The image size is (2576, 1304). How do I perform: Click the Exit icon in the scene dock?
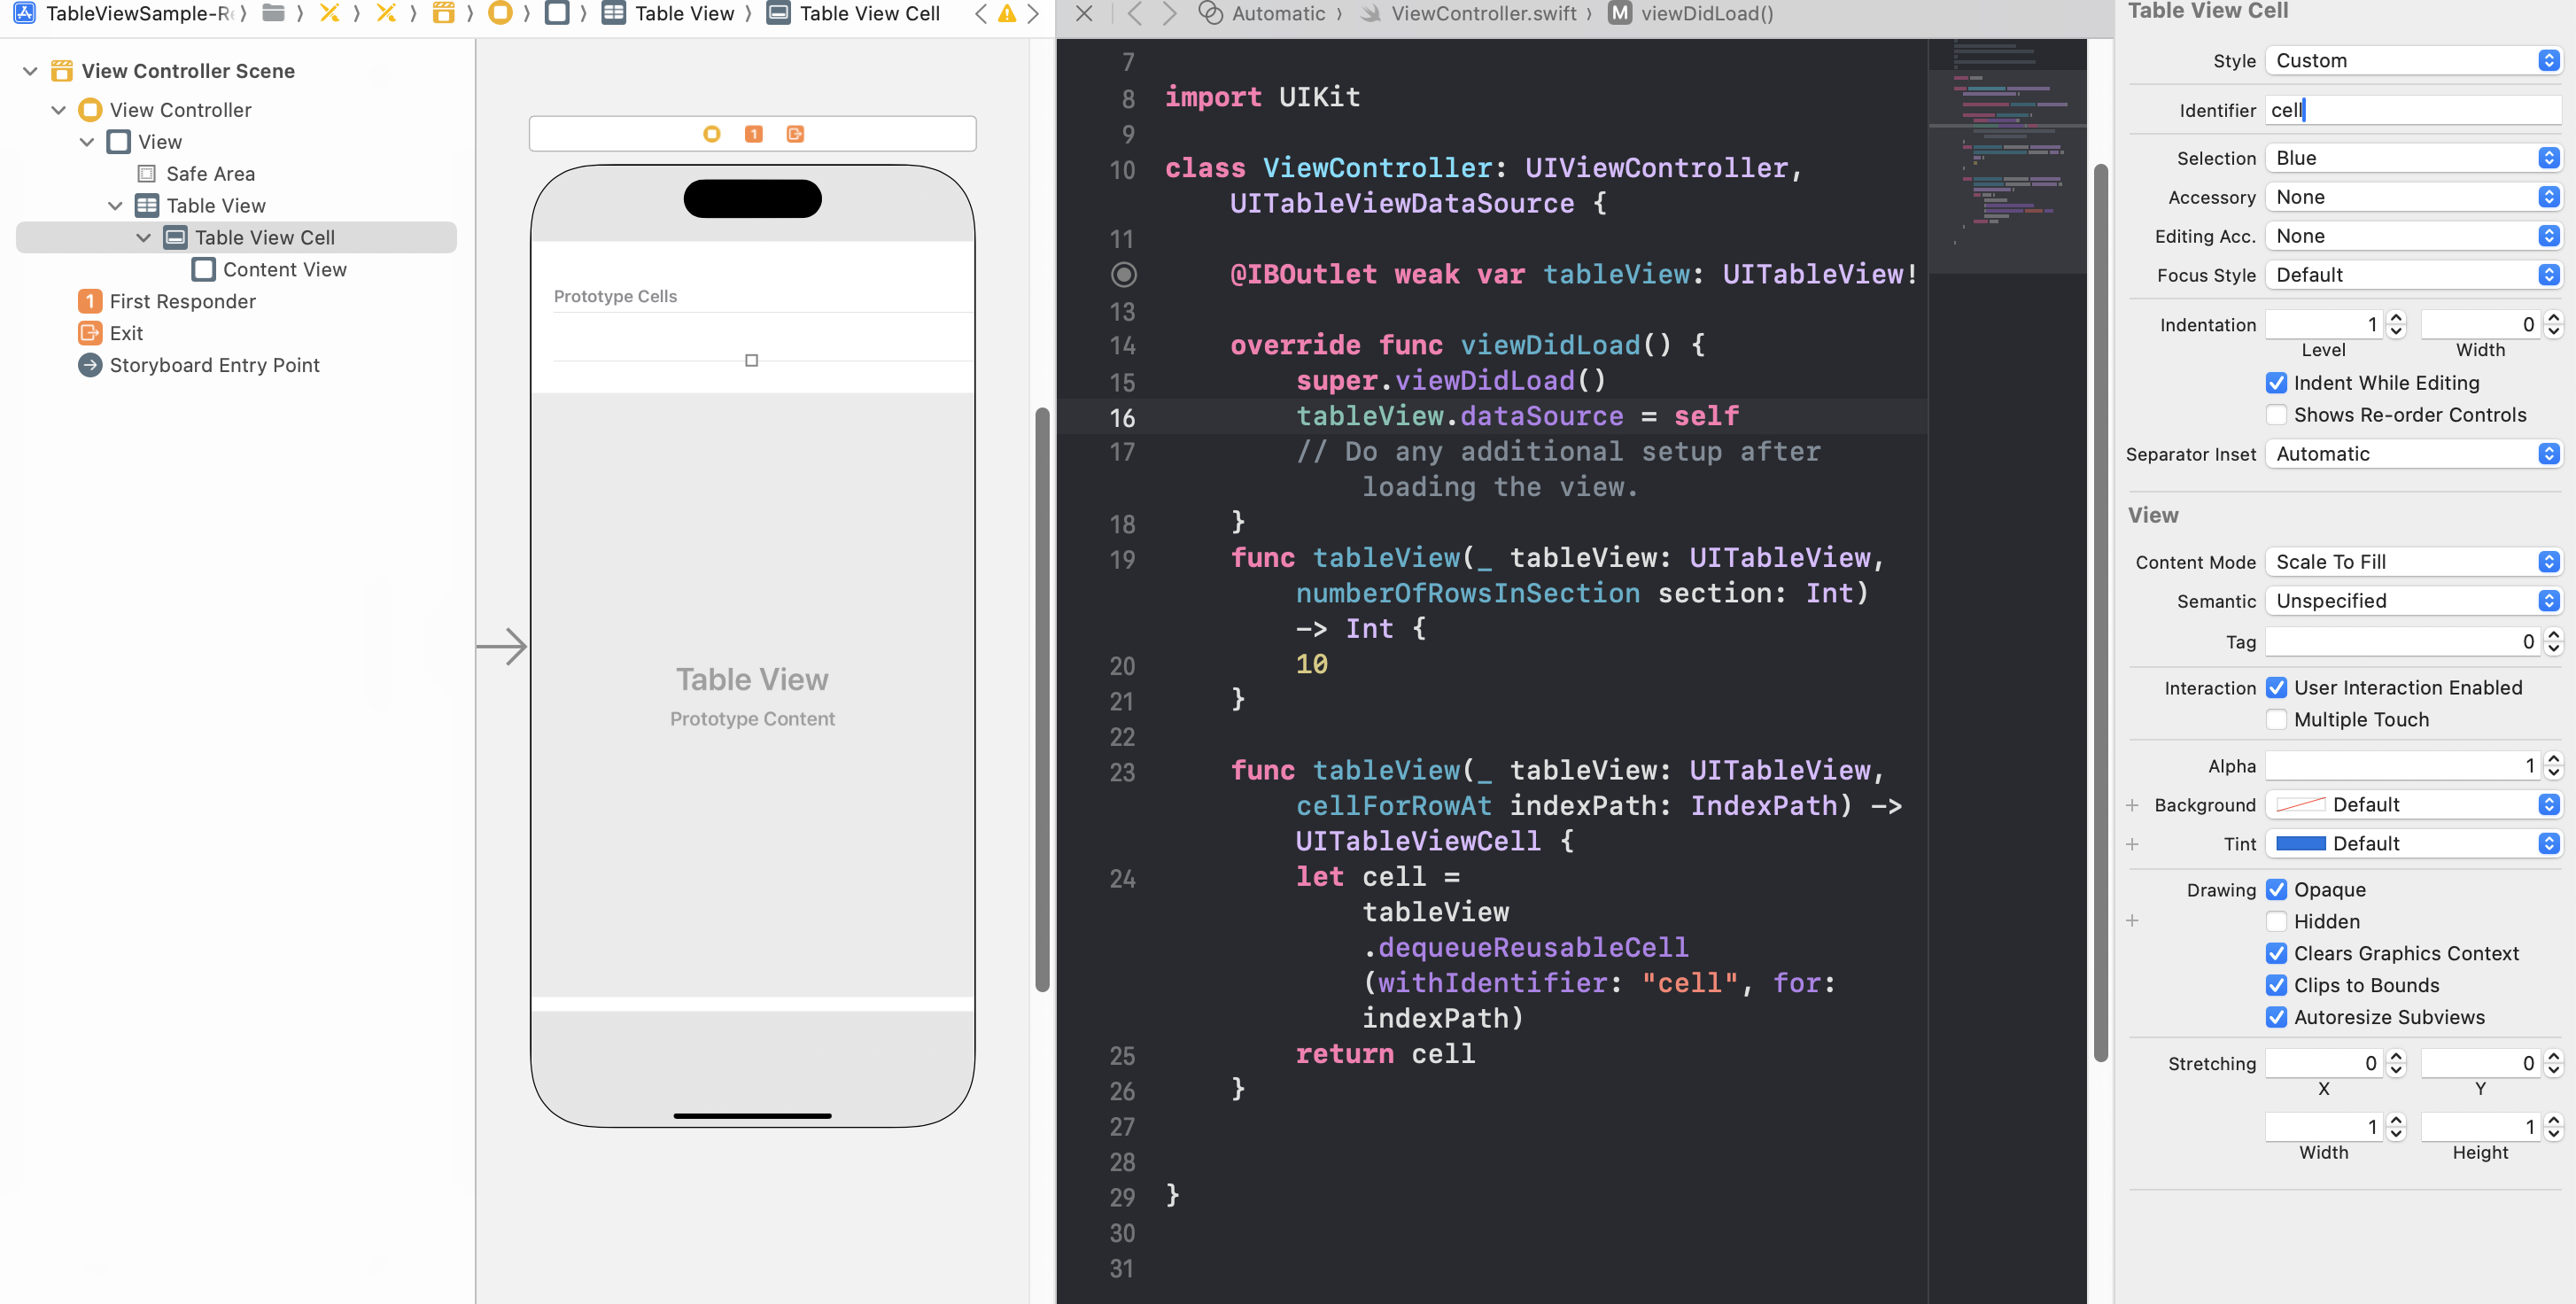[795, 134]
